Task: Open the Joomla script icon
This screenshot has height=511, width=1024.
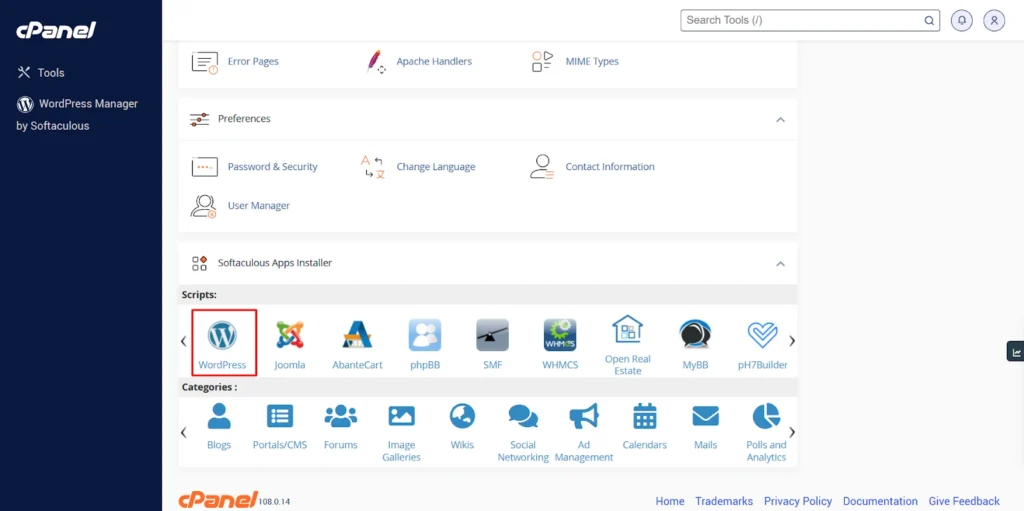Action: point(290,335)
